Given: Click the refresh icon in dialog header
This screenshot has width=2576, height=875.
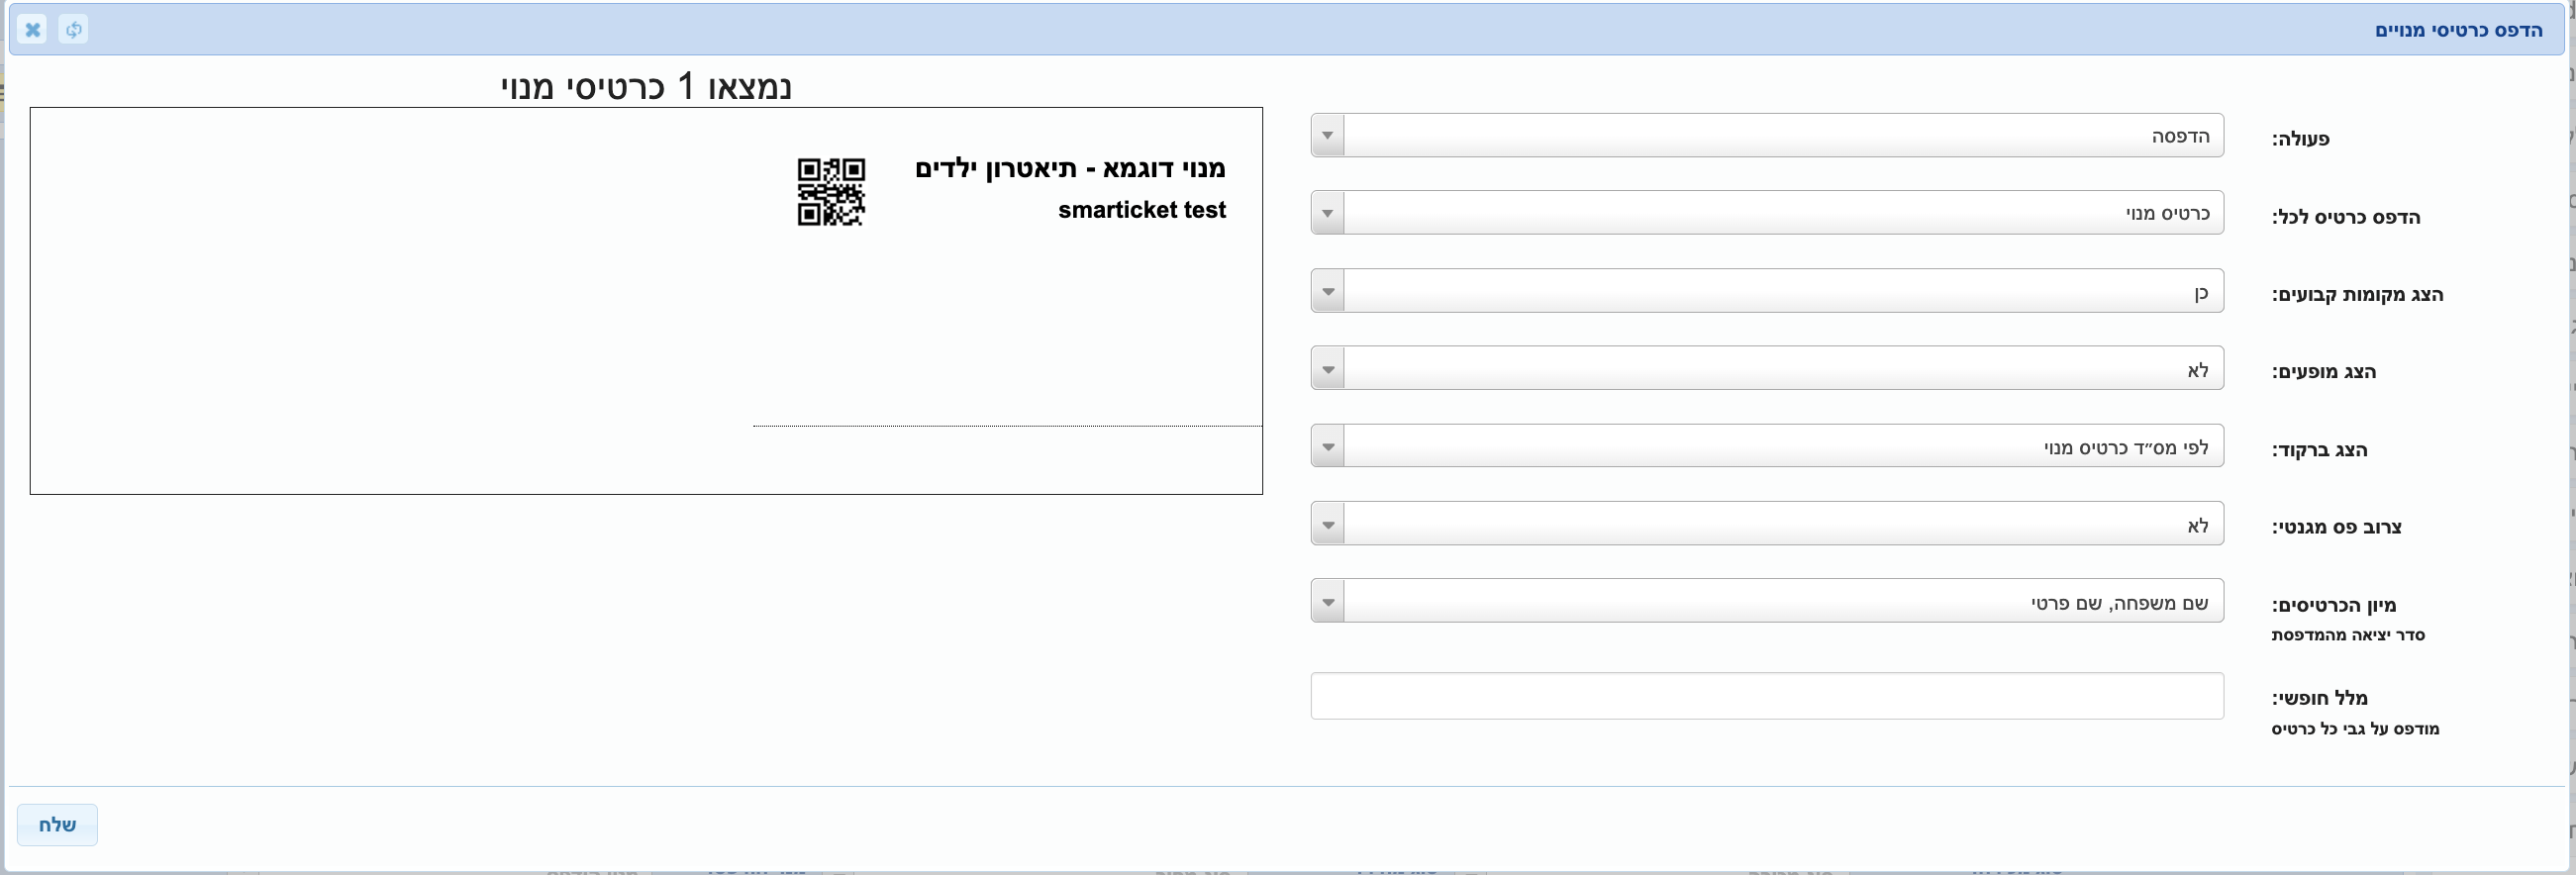Looking at the screenshot, I should click(x=73, y=29).
